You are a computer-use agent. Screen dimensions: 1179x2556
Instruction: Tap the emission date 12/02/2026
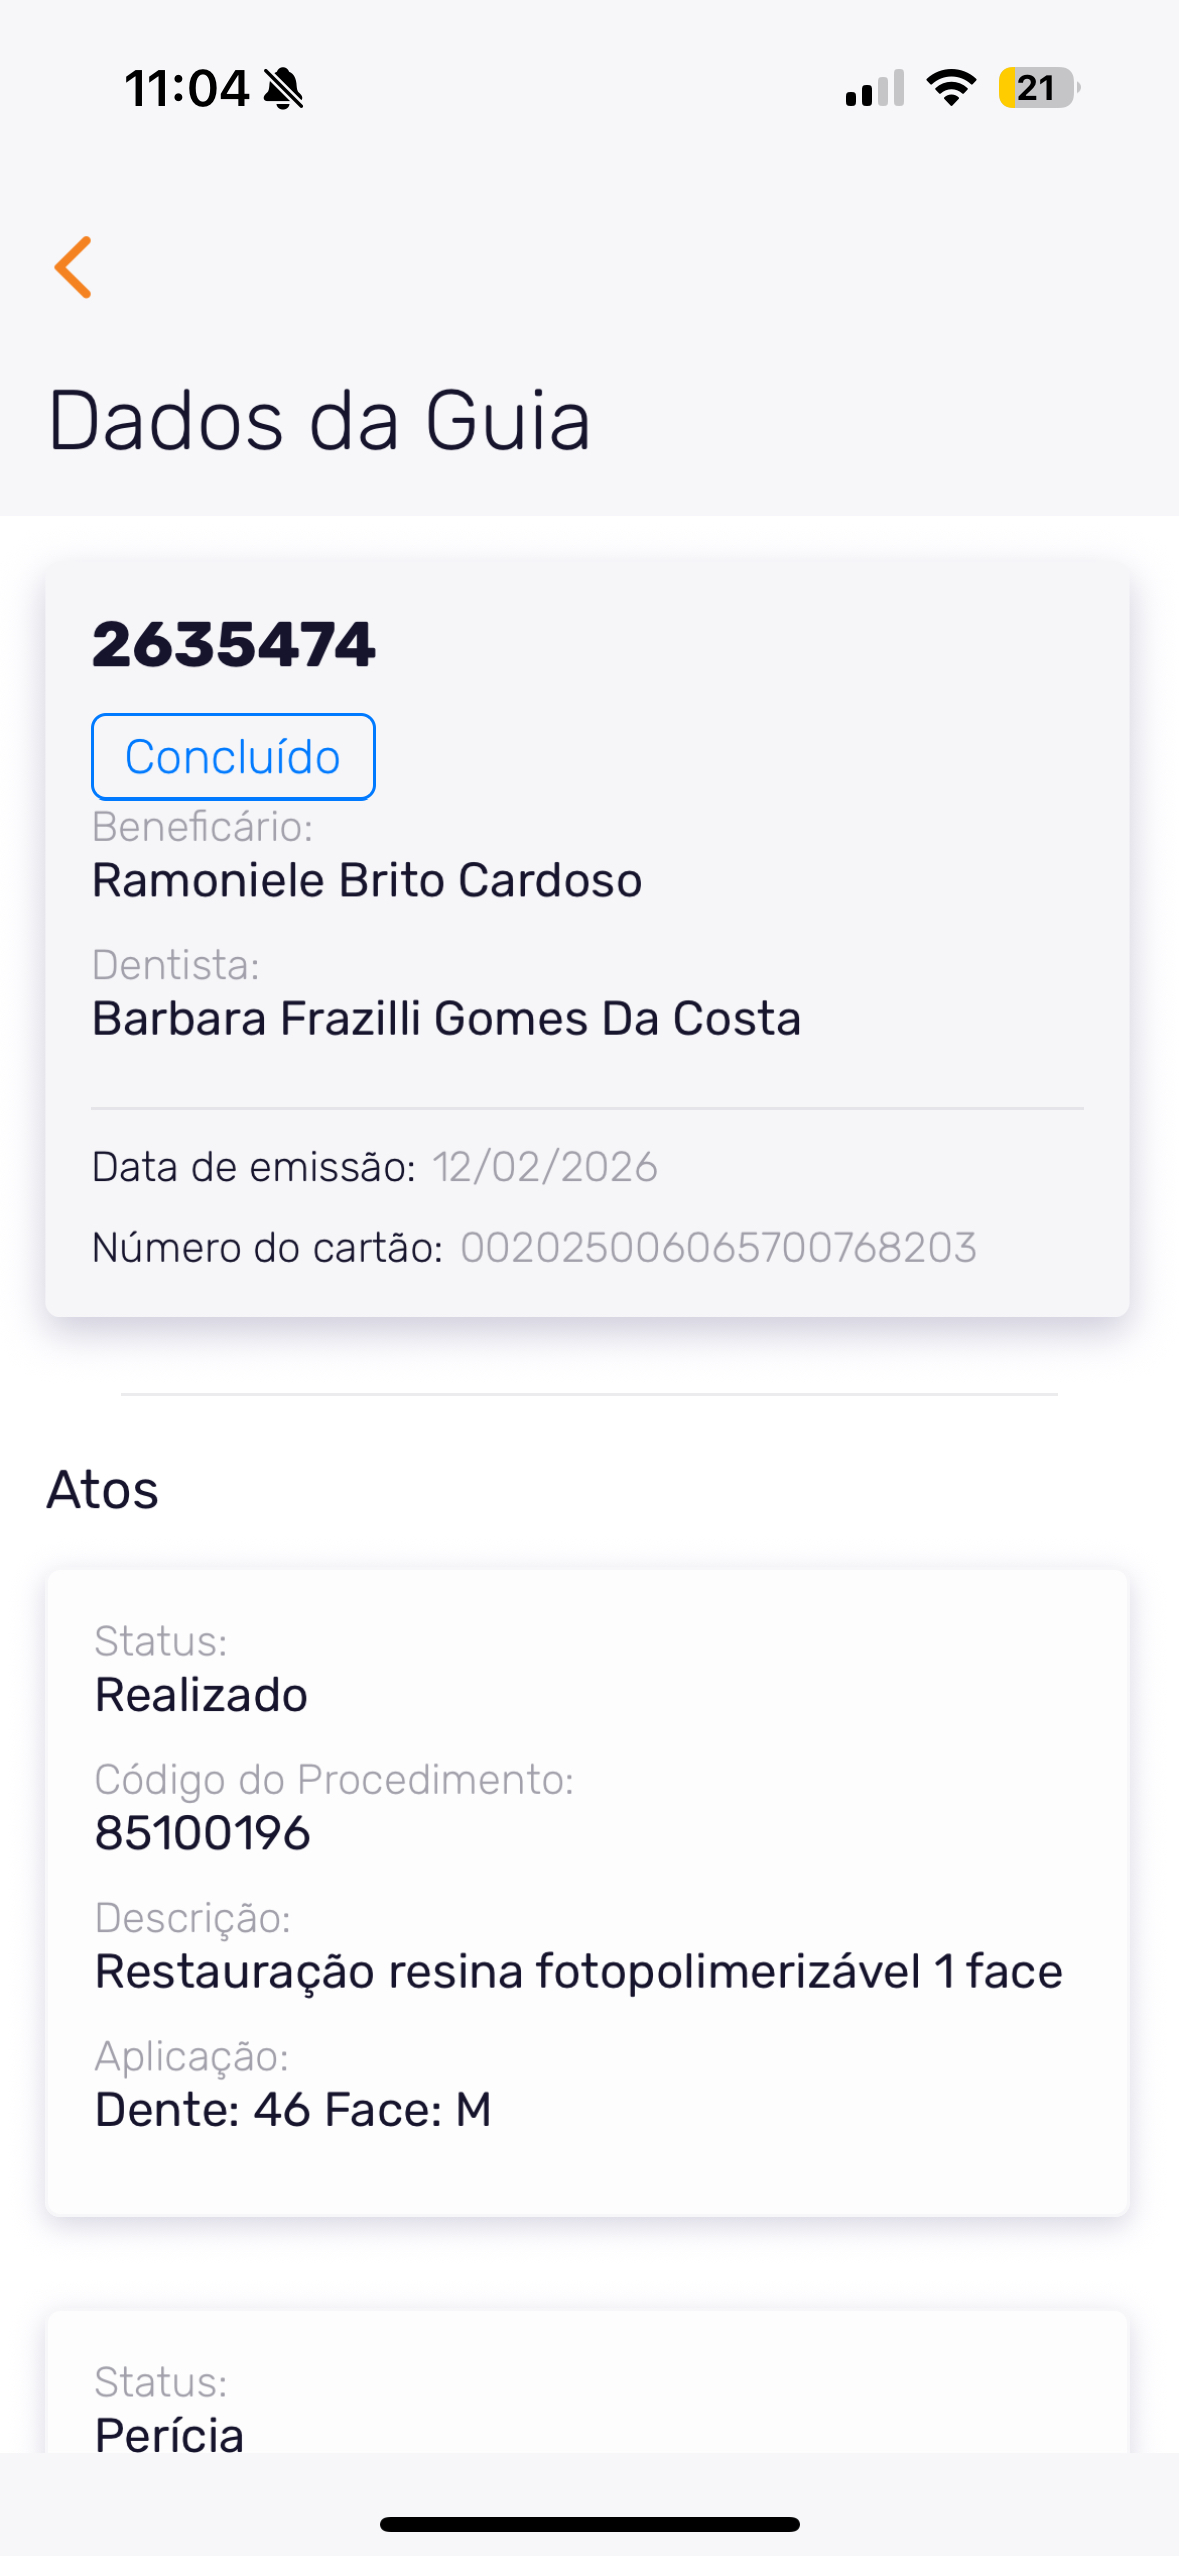[545, 1167]
